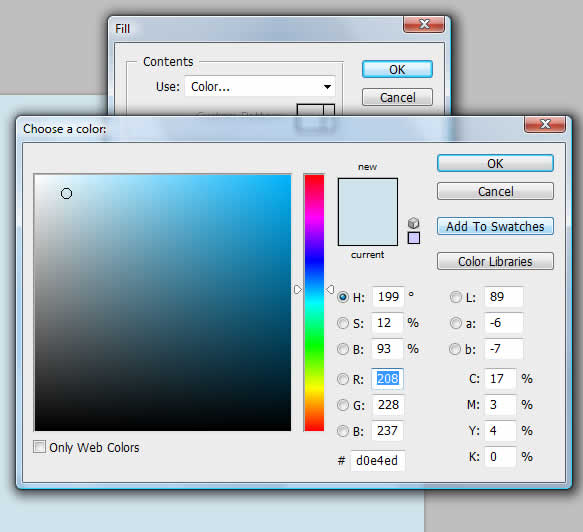This screenshot has width=583, height=532.
Task: Click the blue value field 237
Action: 387,431
